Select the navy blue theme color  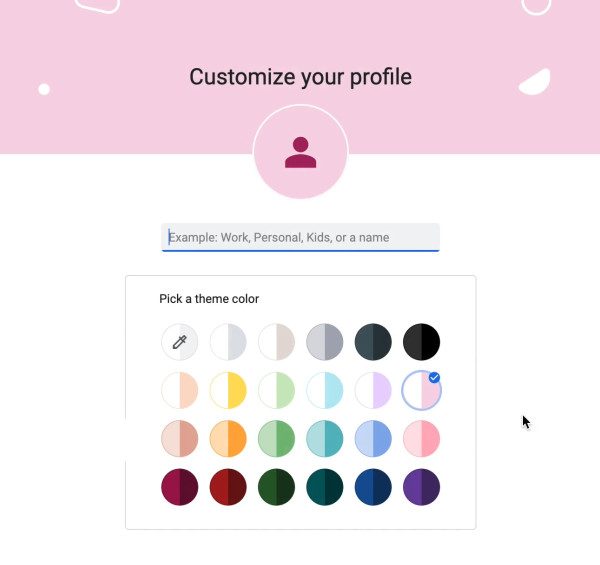coord(373,487)
